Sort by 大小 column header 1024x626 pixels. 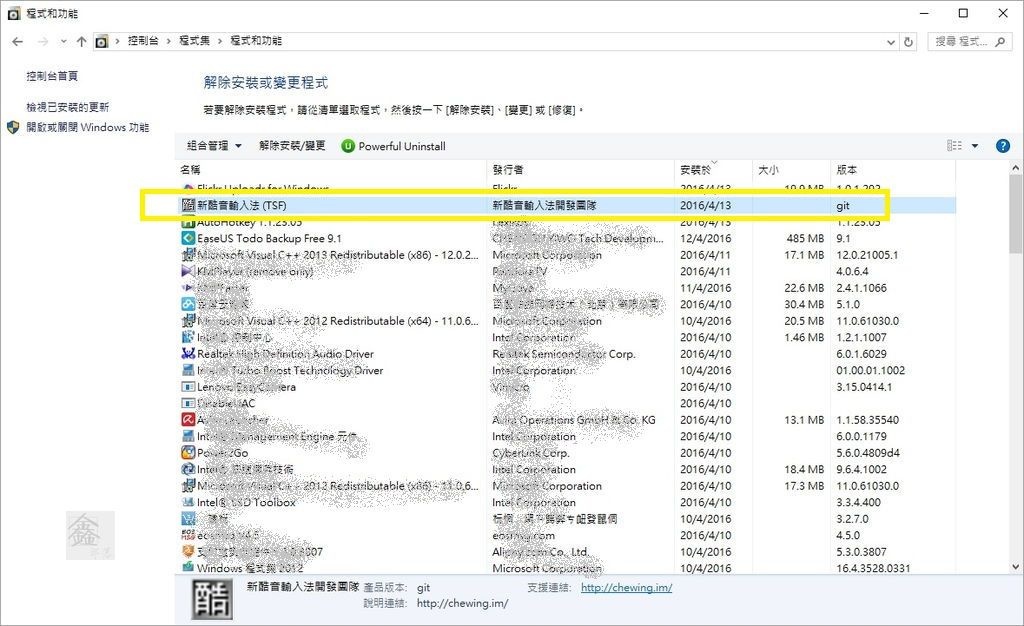tap(792, 170)
